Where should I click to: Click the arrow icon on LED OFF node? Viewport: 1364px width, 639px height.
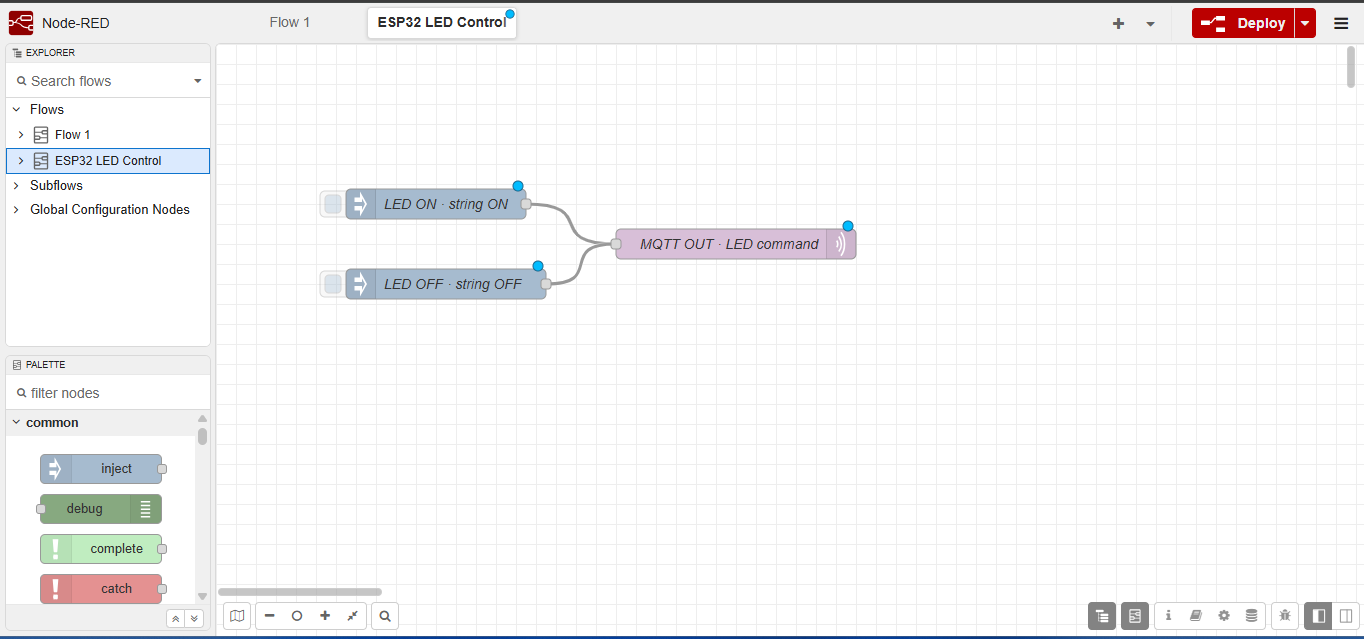(x=360, y=284)
